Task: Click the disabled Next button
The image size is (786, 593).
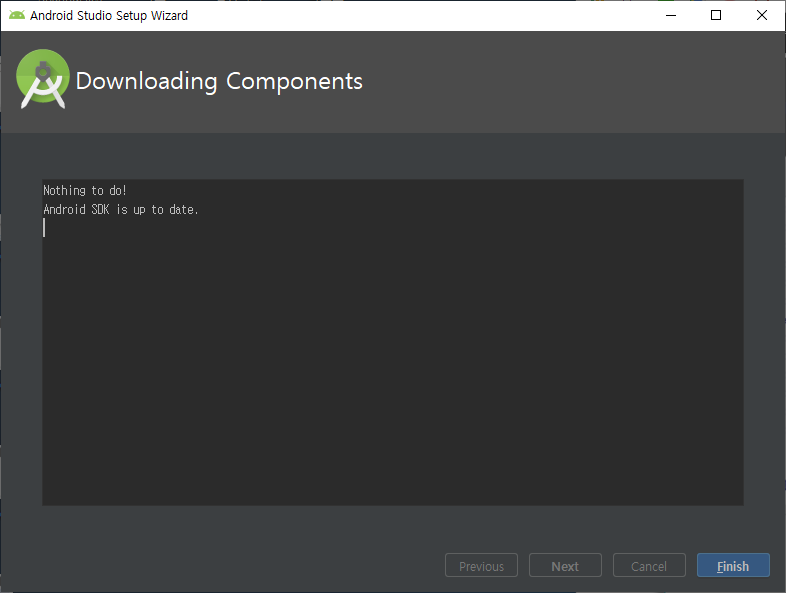Action: (565, 565)
